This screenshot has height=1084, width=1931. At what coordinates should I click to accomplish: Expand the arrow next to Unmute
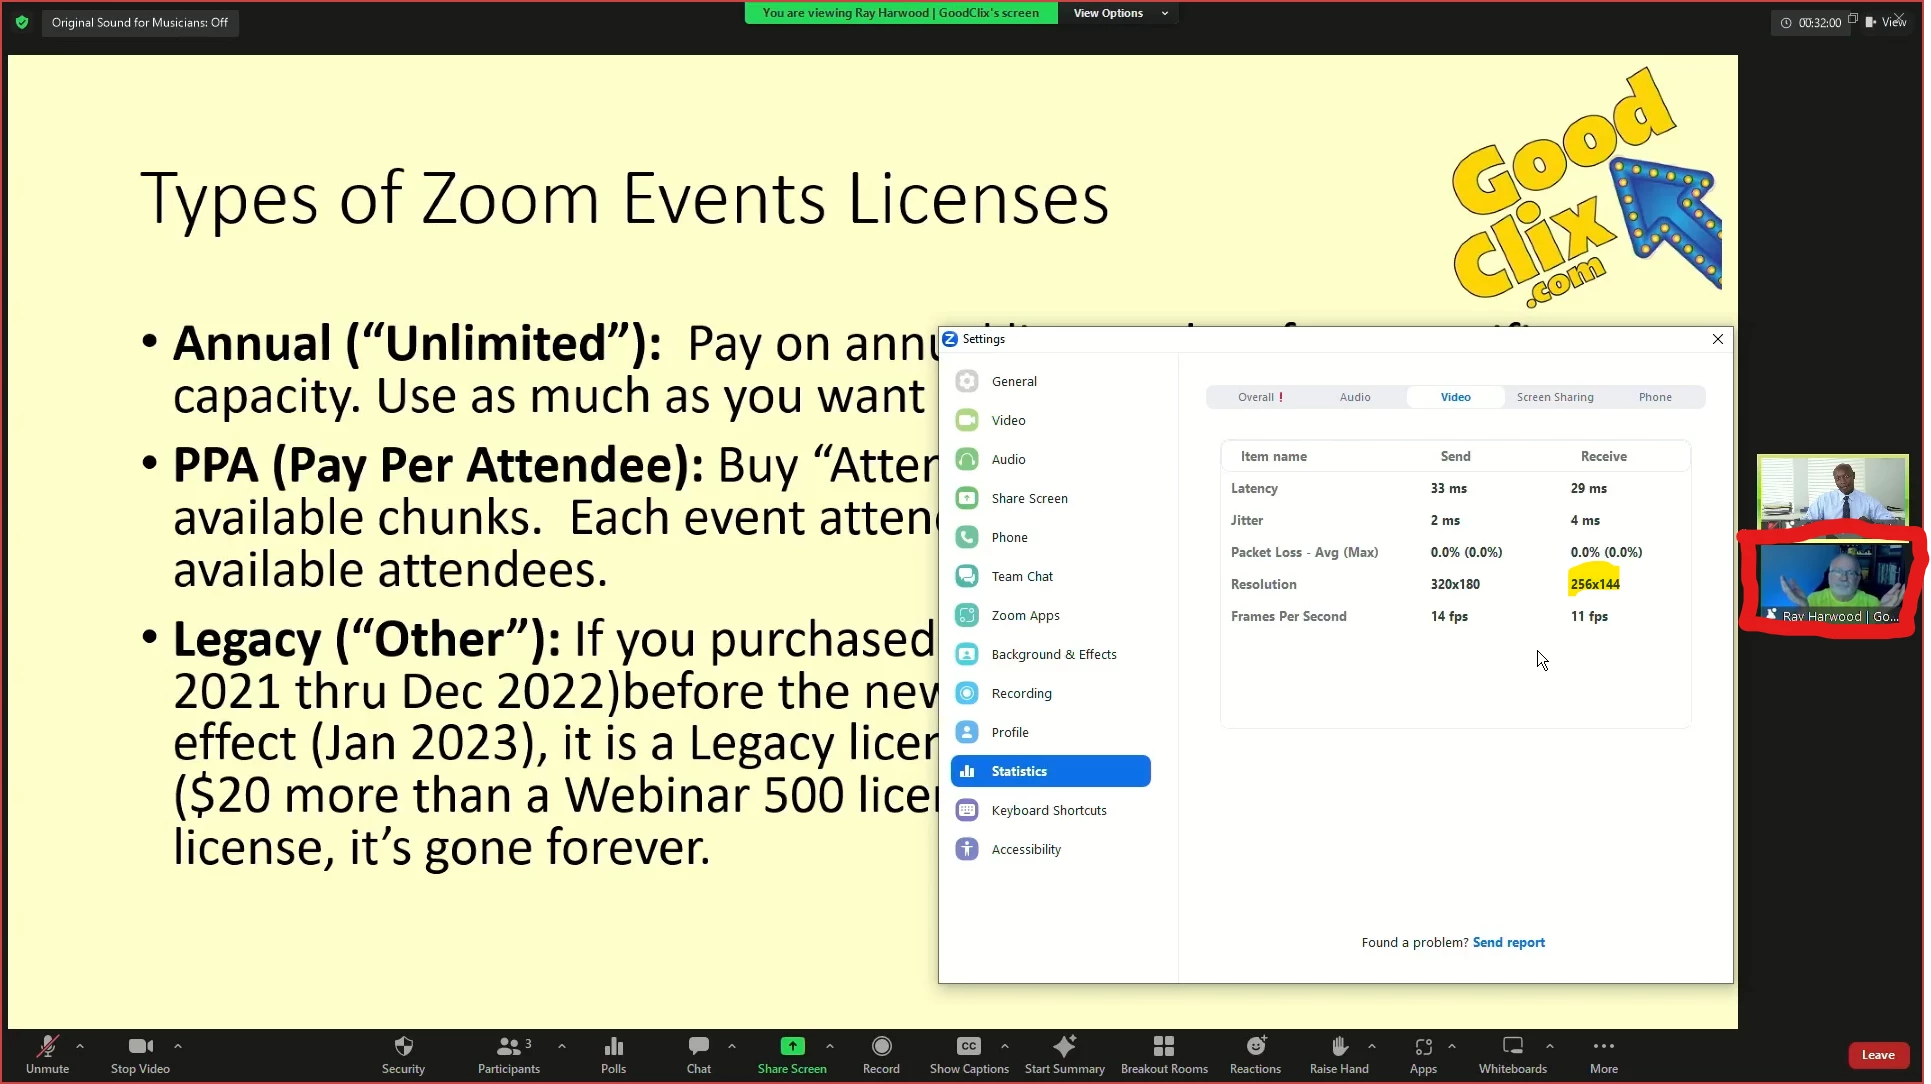point(80,1046)
